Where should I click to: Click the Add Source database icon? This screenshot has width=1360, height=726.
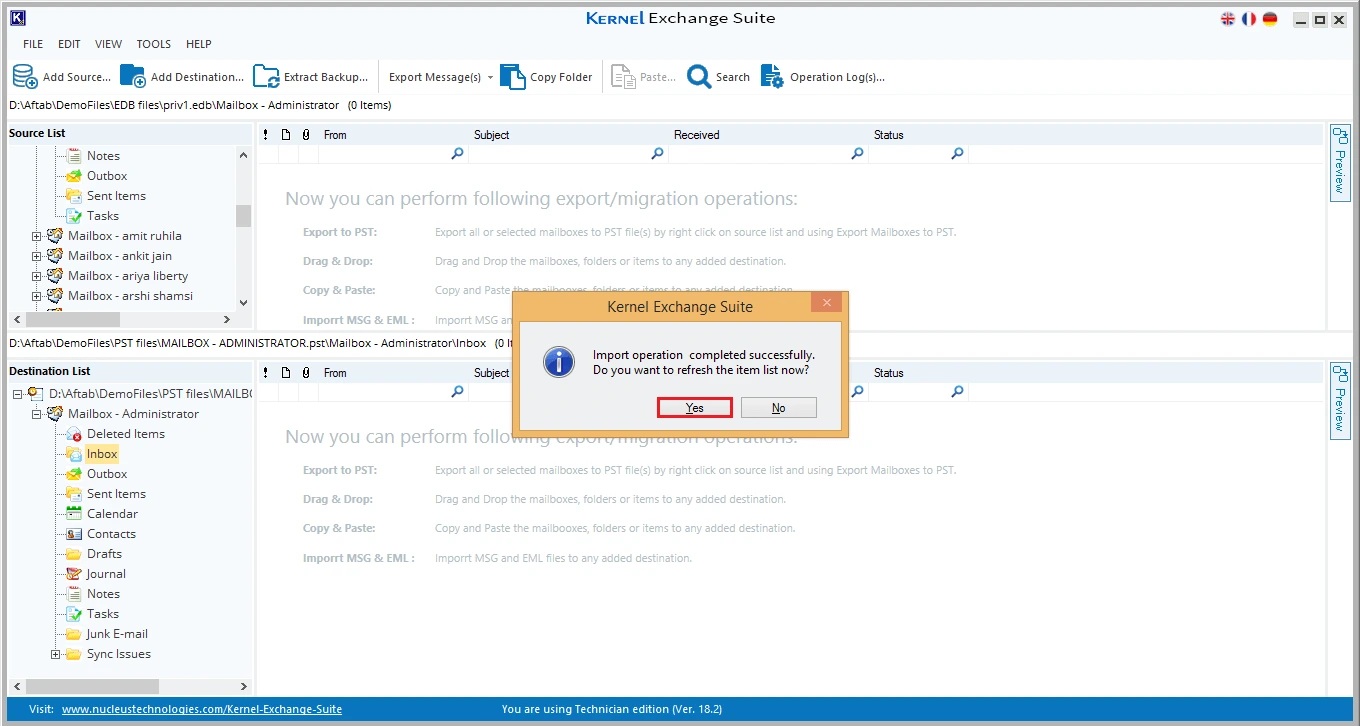coord(25,77)
